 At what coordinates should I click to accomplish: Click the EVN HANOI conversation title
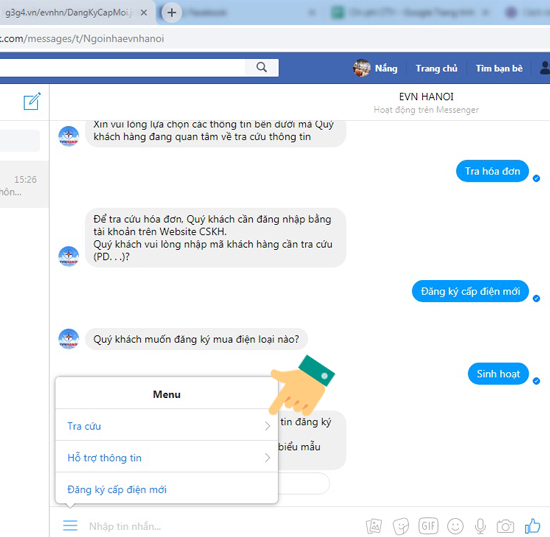click(426, 96)
